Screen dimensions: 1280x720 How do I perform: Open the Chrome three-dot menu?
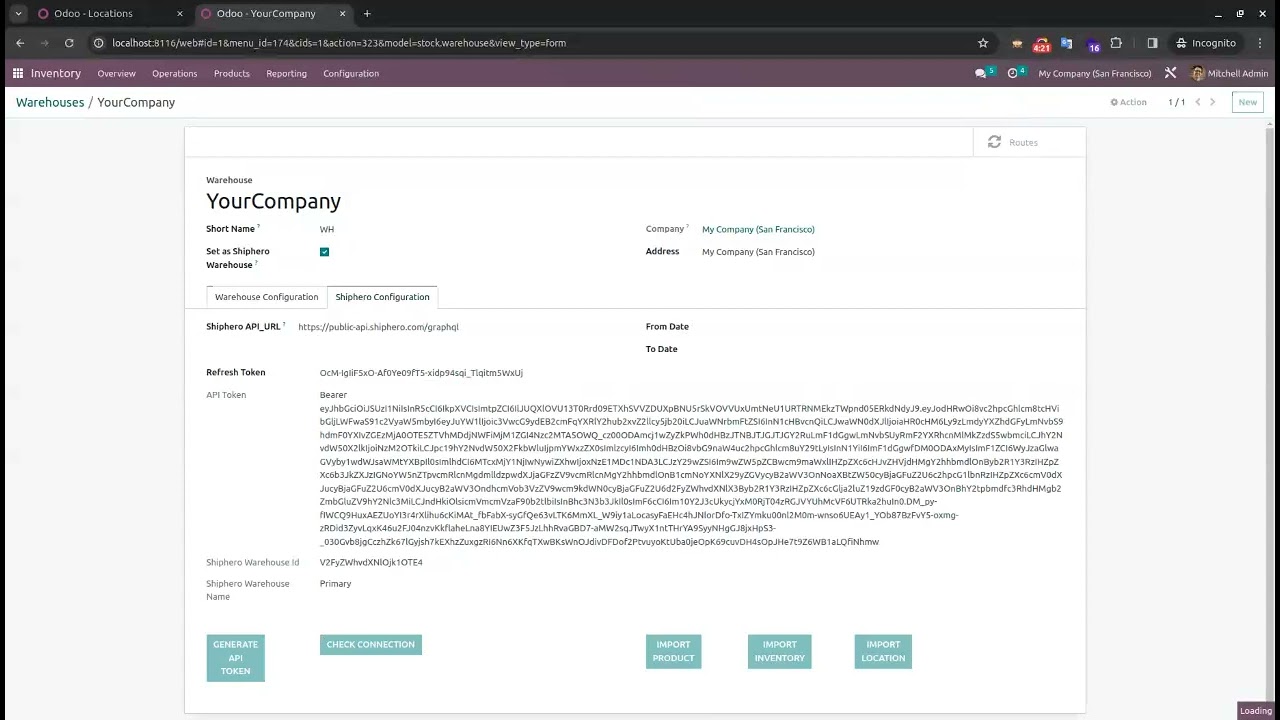(x=1260, y=43)
